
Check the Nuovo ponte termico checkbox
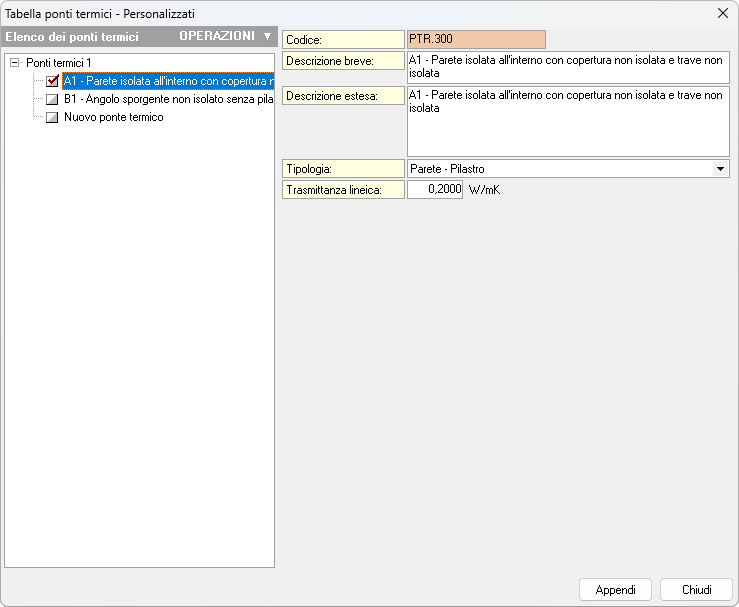point(52,117)
